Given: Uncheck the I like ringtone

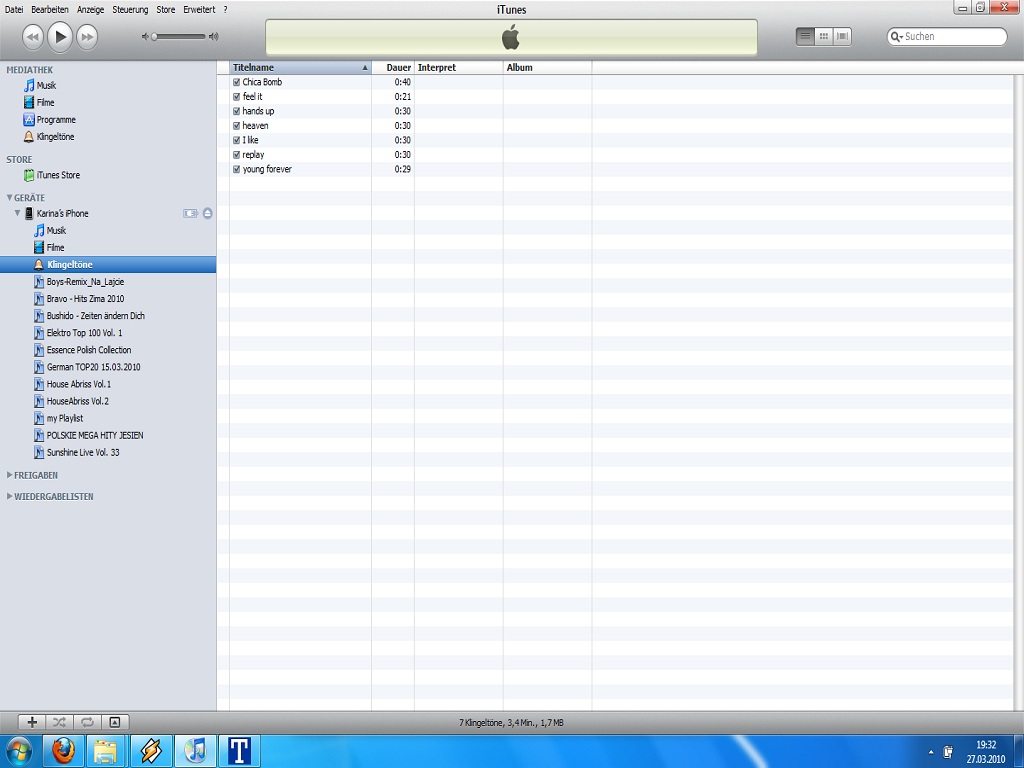Looking at the screenshot, I should click(236, 140).
